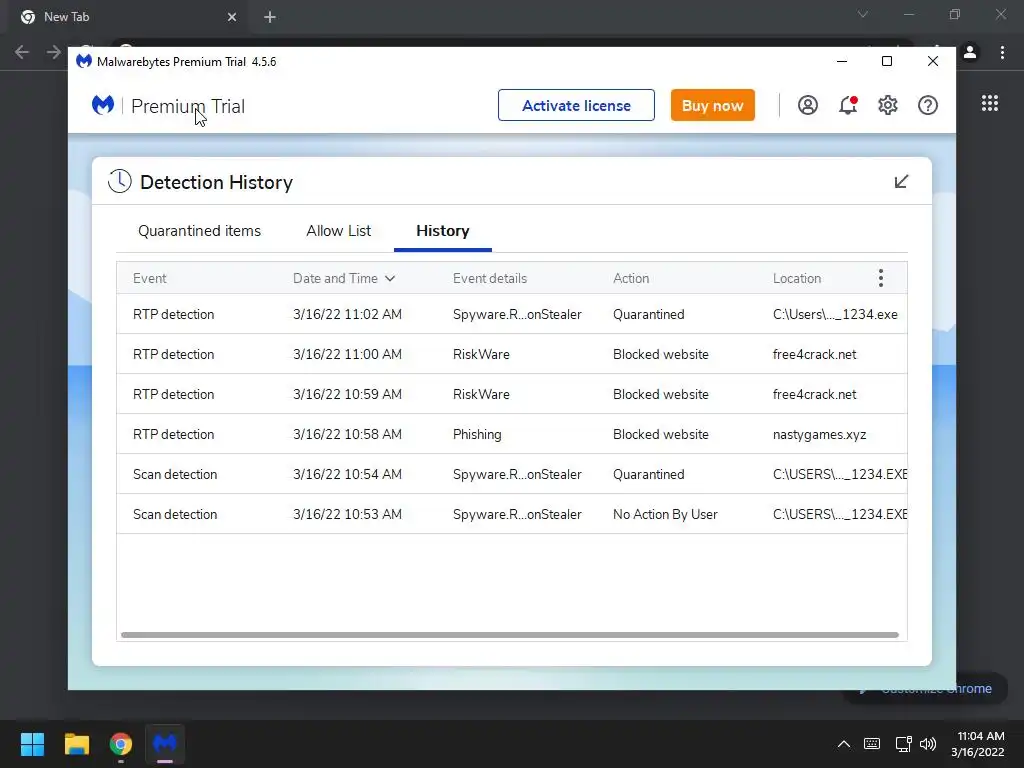Click the 'Phishing' event details cell
Screen dimensions: 1024x768
point(477,434)
